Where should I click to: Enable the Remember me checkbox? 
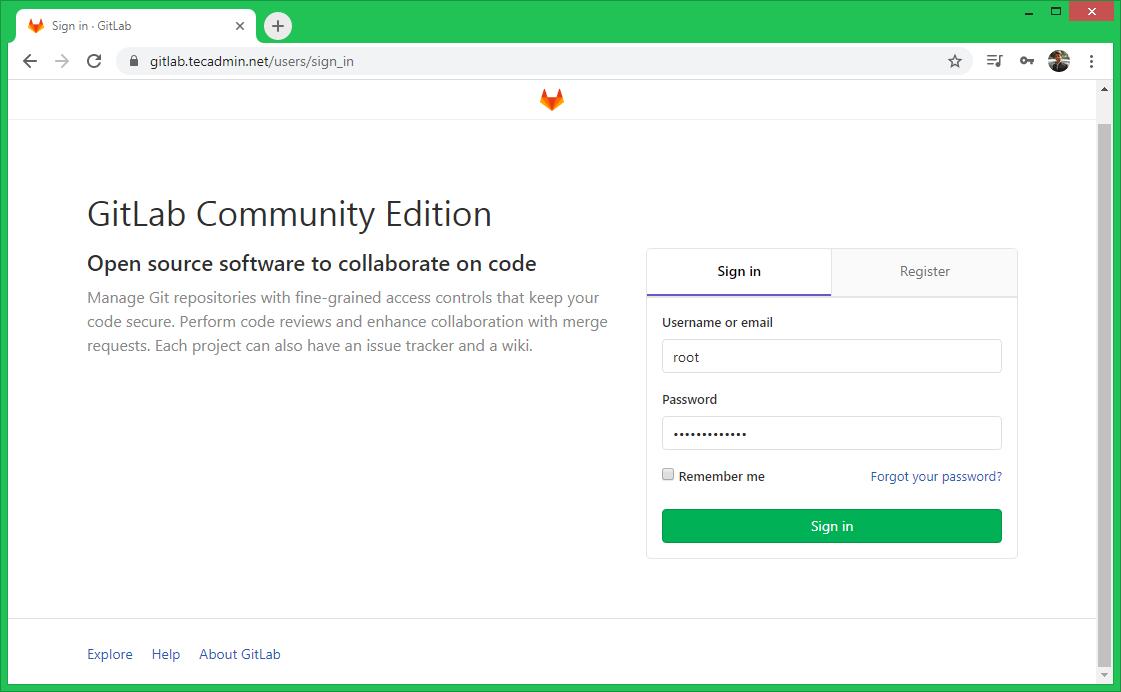coord(668,474)
